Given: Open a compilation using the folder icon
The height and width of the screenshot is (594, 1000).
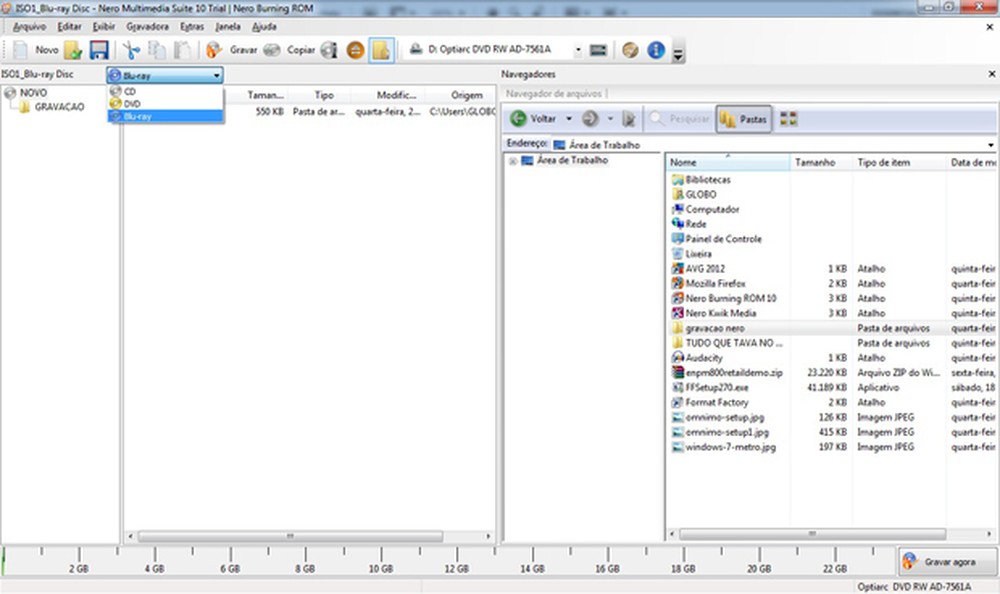Looking at the screenshot, I should click(73, 50).
